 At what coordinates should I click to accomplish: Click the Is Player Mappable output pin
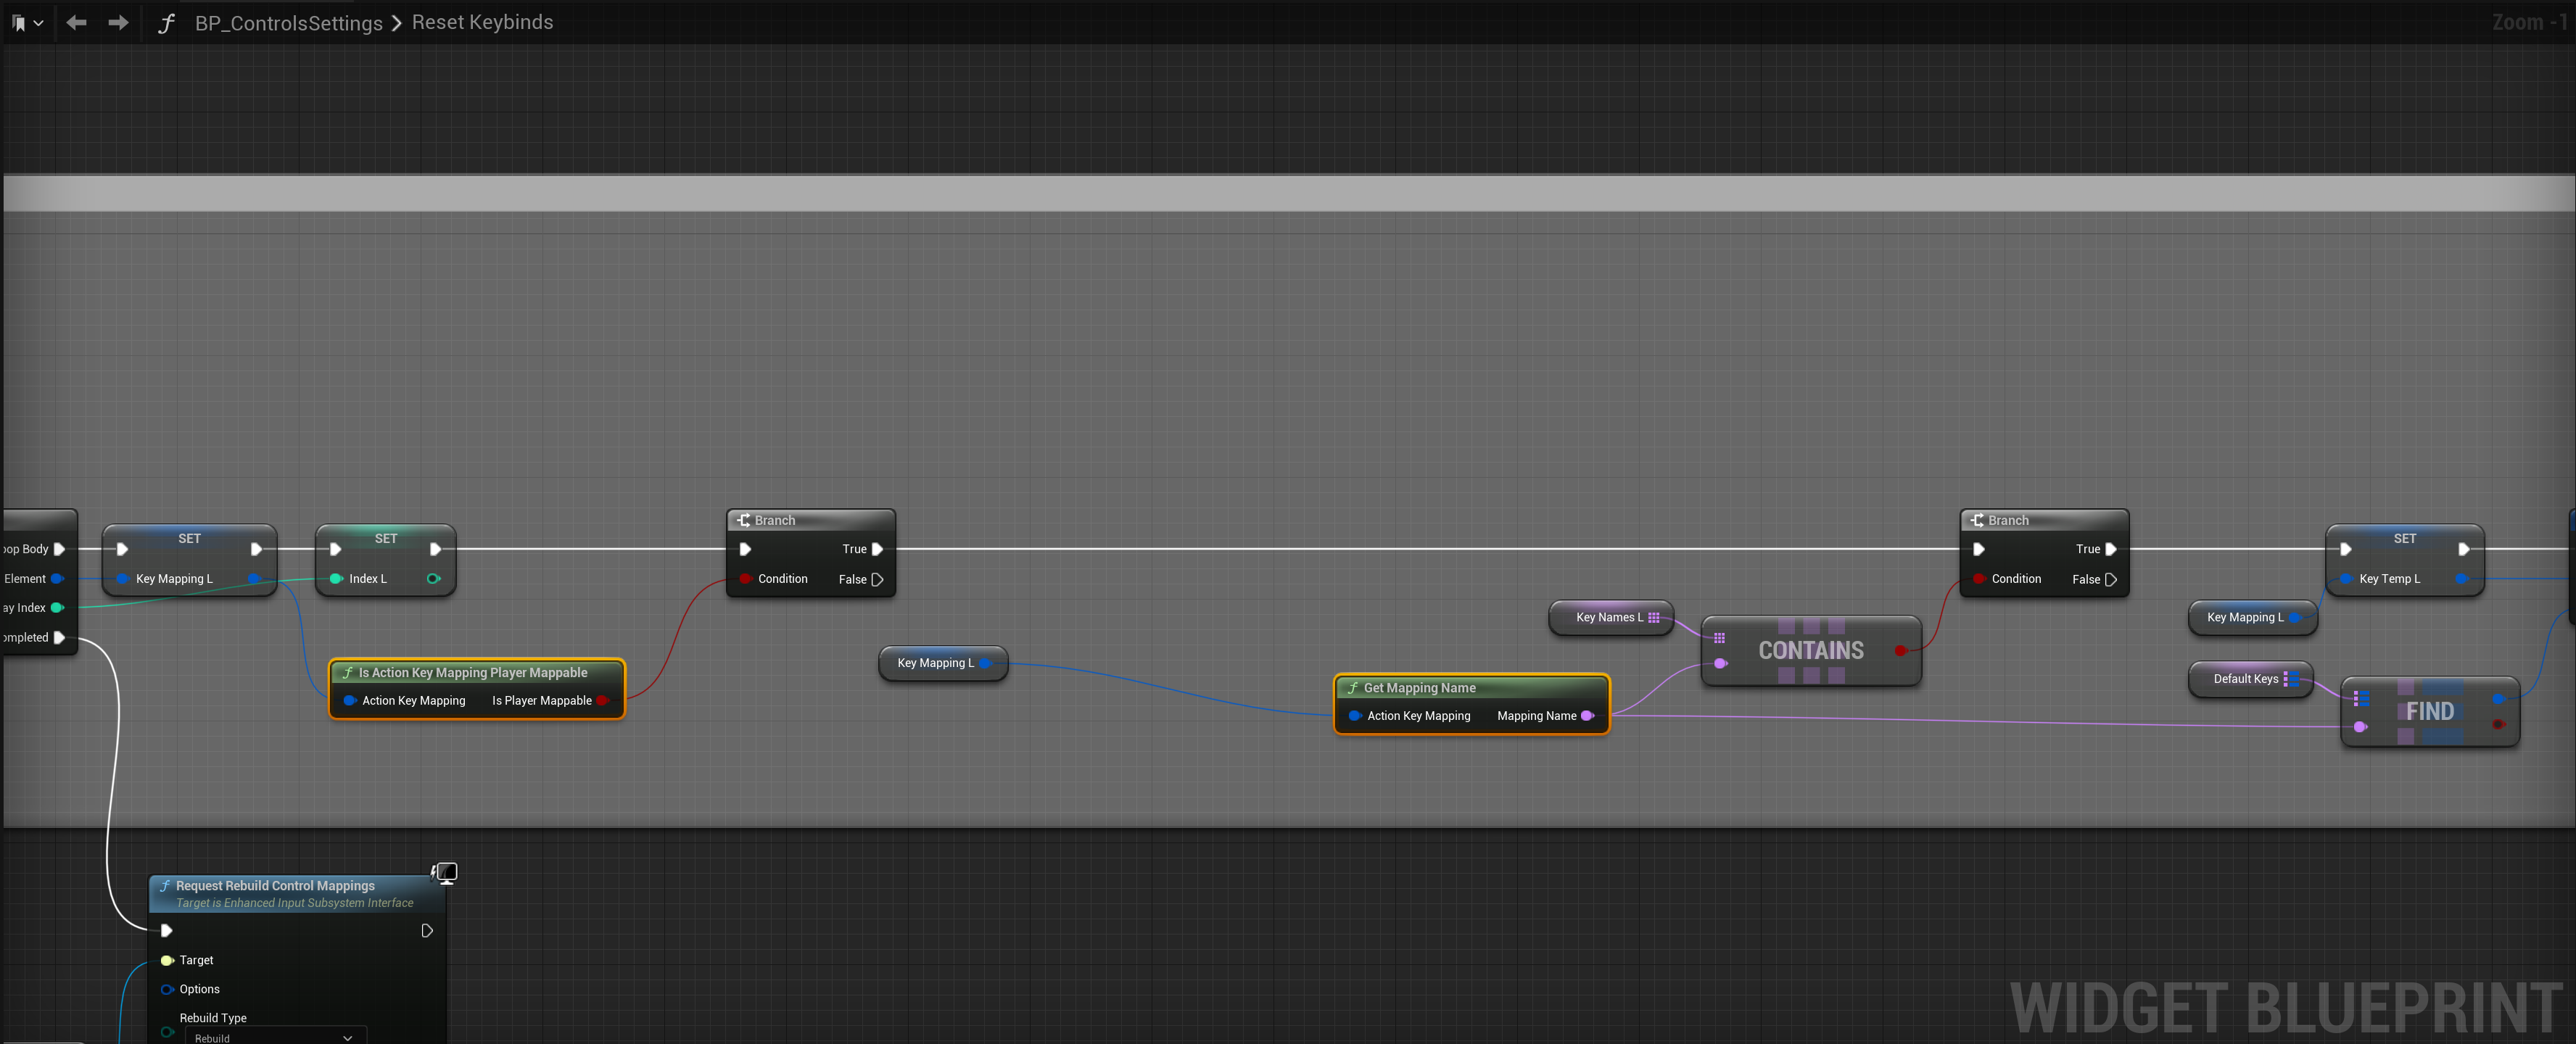(602, 701)
